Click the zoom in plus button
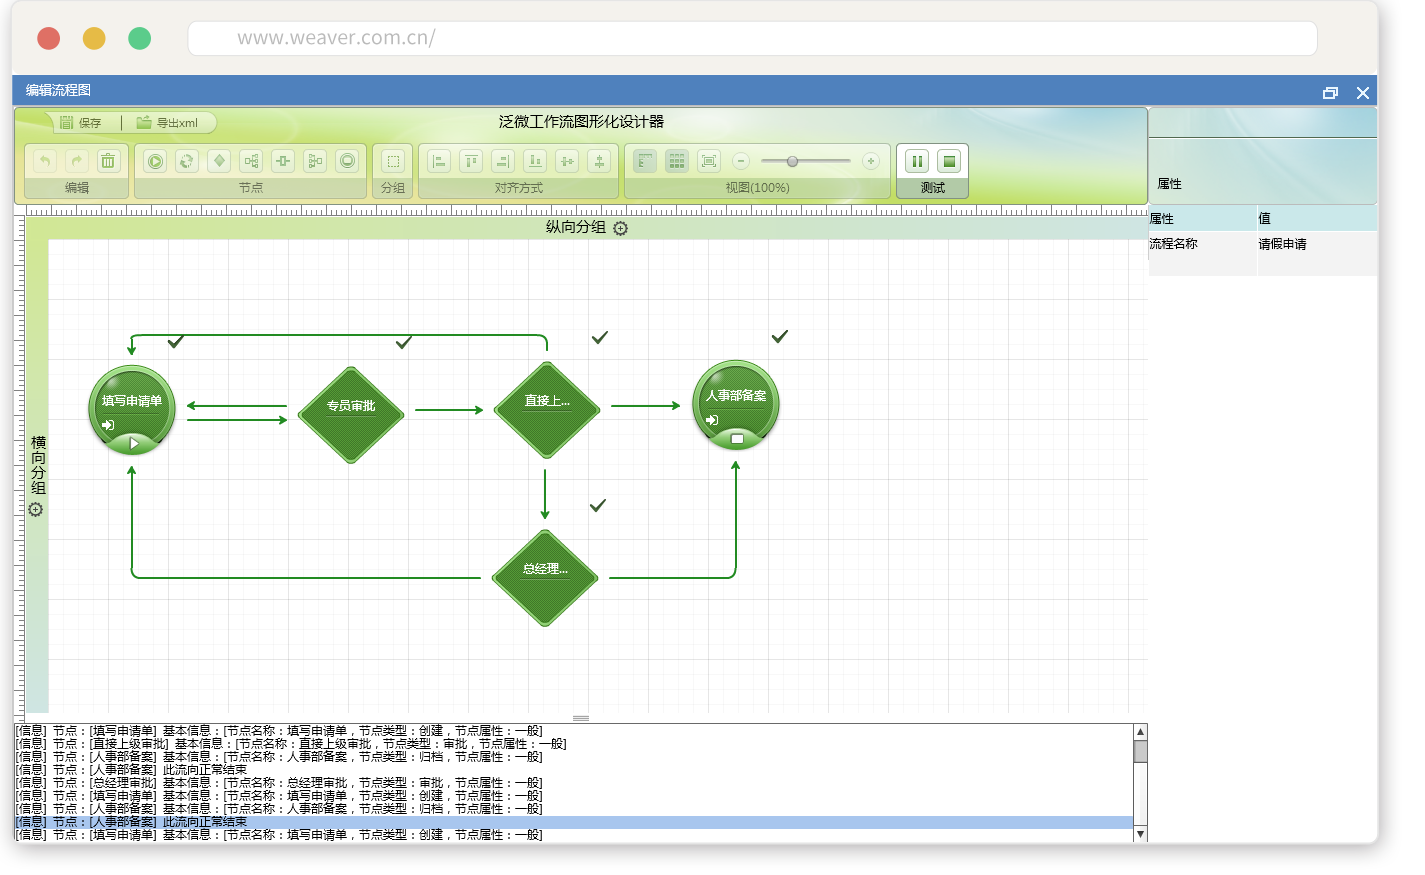Screen dimensions: 1425x875 (871, 161)
